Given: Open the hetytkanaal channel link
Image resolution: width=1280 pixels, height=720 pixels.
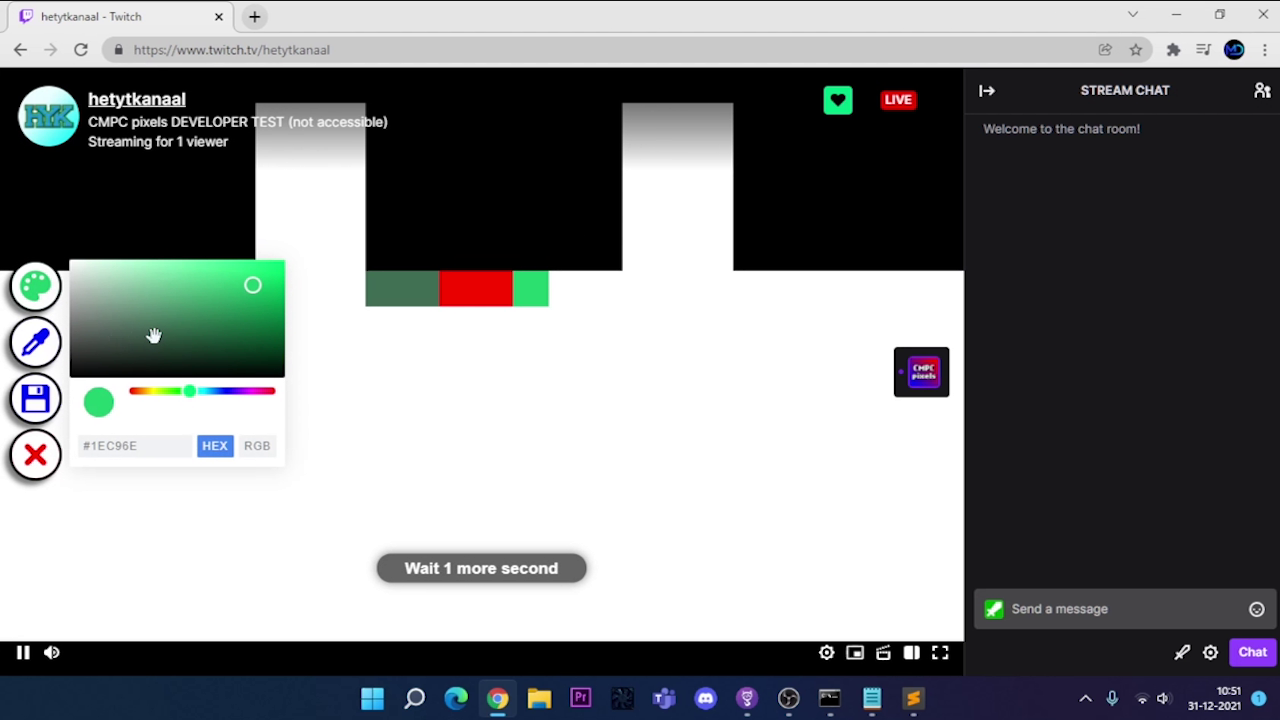Looking at the screenshot, I should pos(137,99).
